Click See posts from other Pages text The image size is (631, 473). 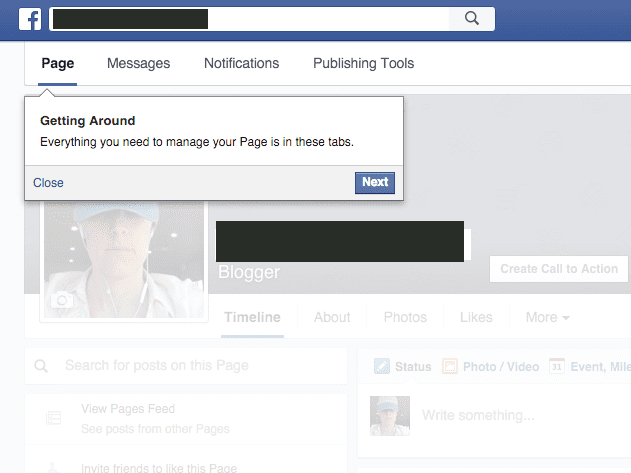click(155, 429)
